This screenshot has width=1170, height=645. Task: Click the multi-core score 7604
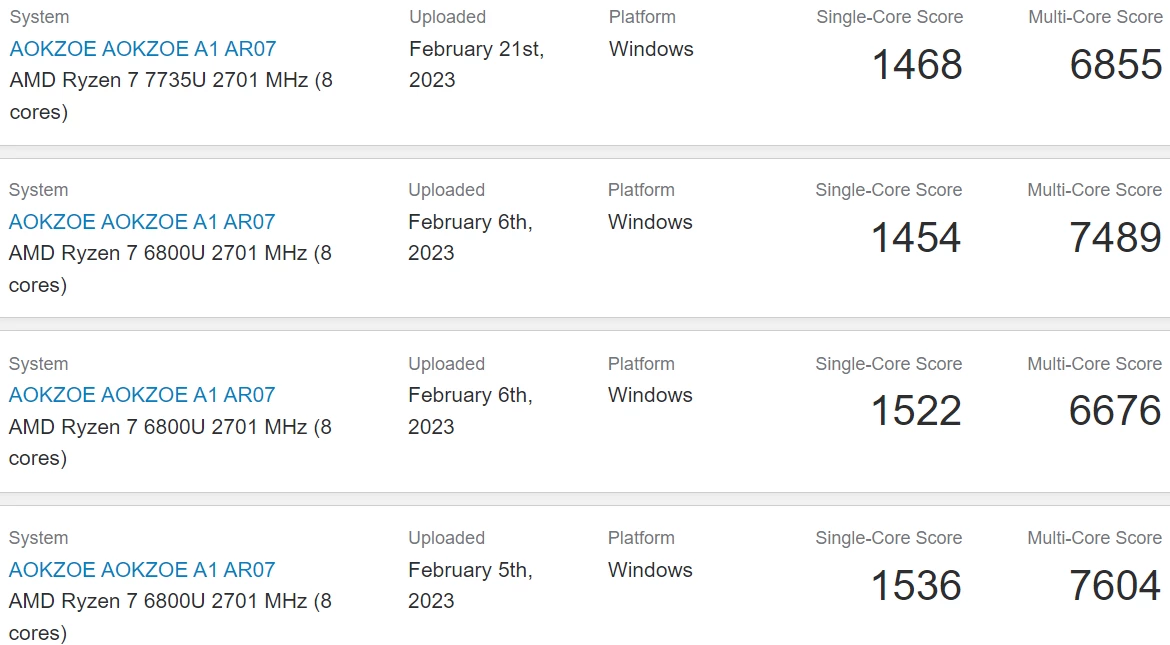[1115, 586]
